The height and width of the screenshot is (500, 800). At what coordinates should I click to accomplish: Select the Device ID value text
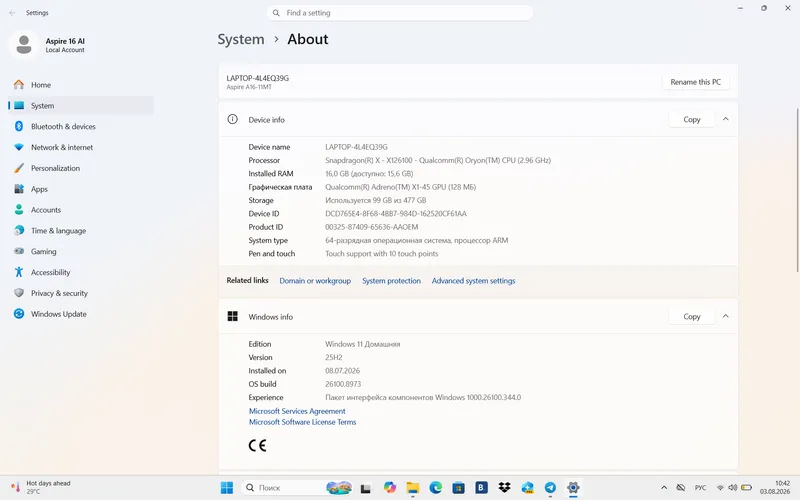coord(396,214)
